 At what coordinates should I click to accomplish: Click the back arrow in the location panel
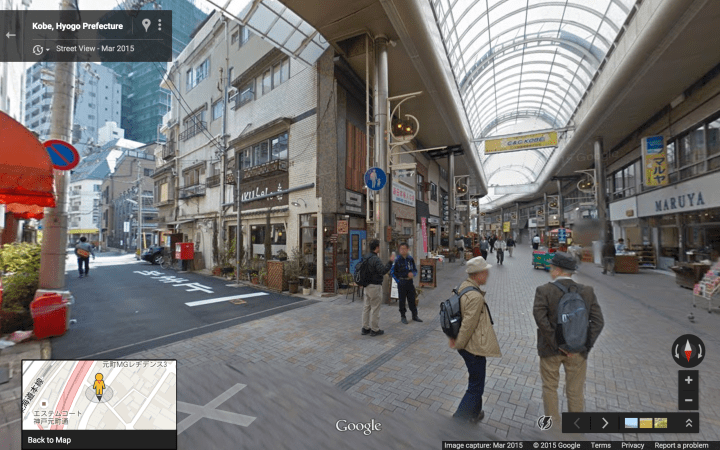tap(11, 35)
